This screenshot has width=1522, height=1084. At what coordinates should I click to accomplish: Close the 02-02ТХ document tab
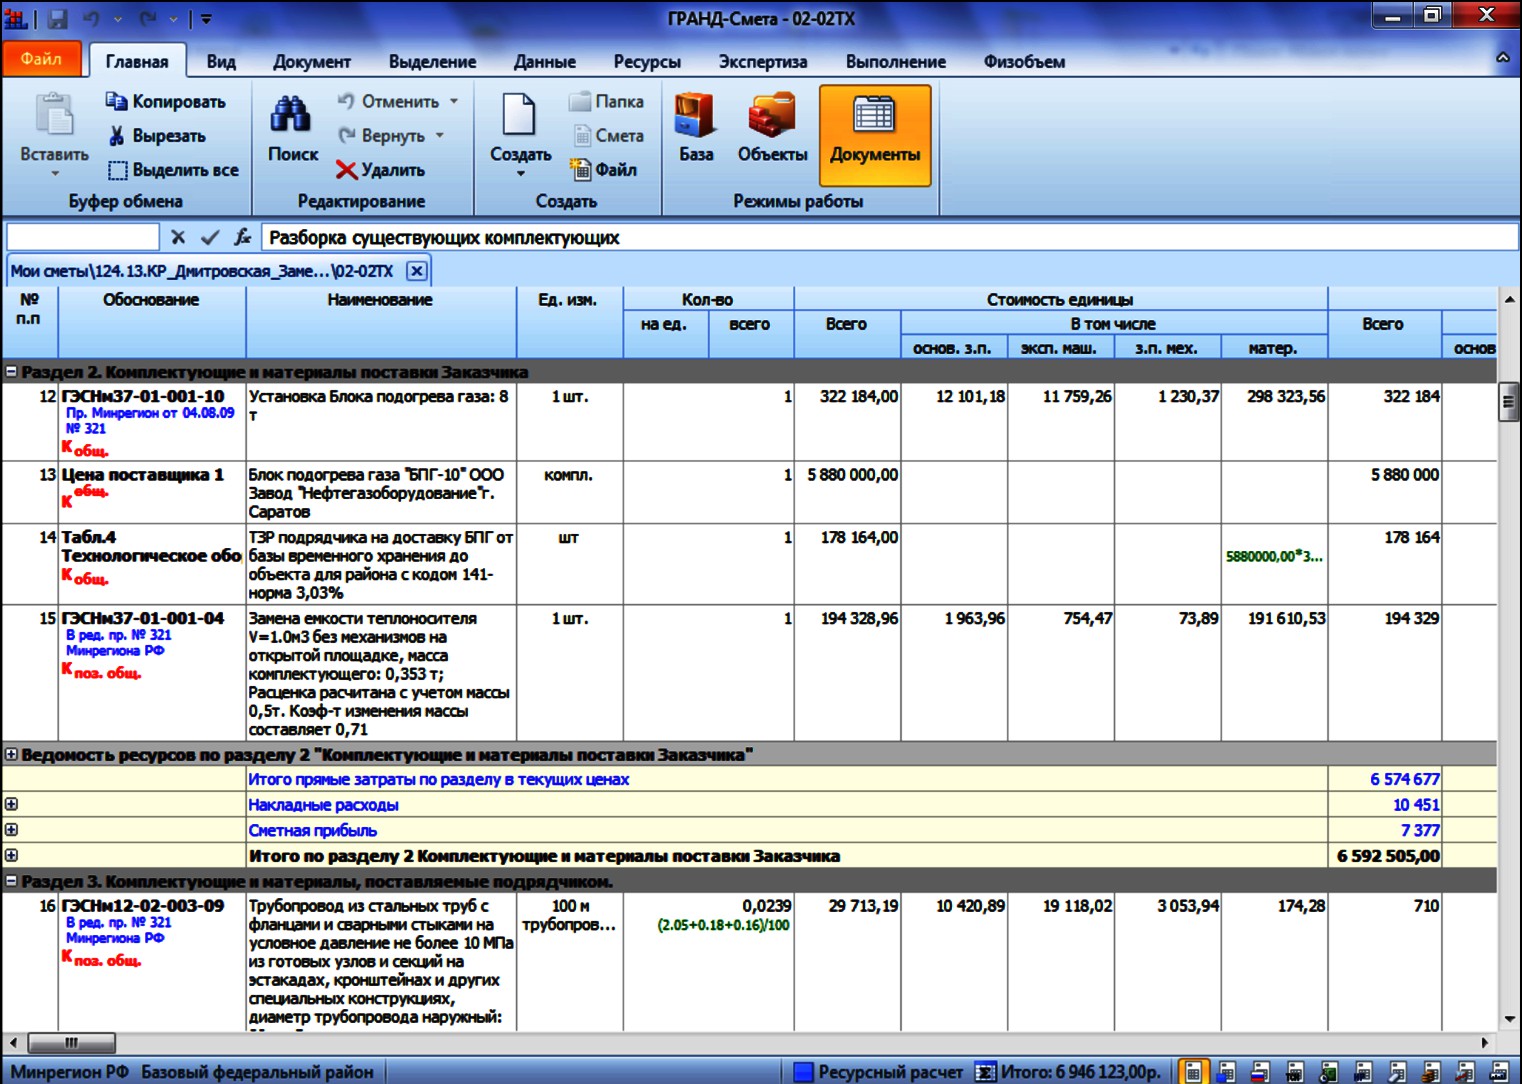(417, 271)
